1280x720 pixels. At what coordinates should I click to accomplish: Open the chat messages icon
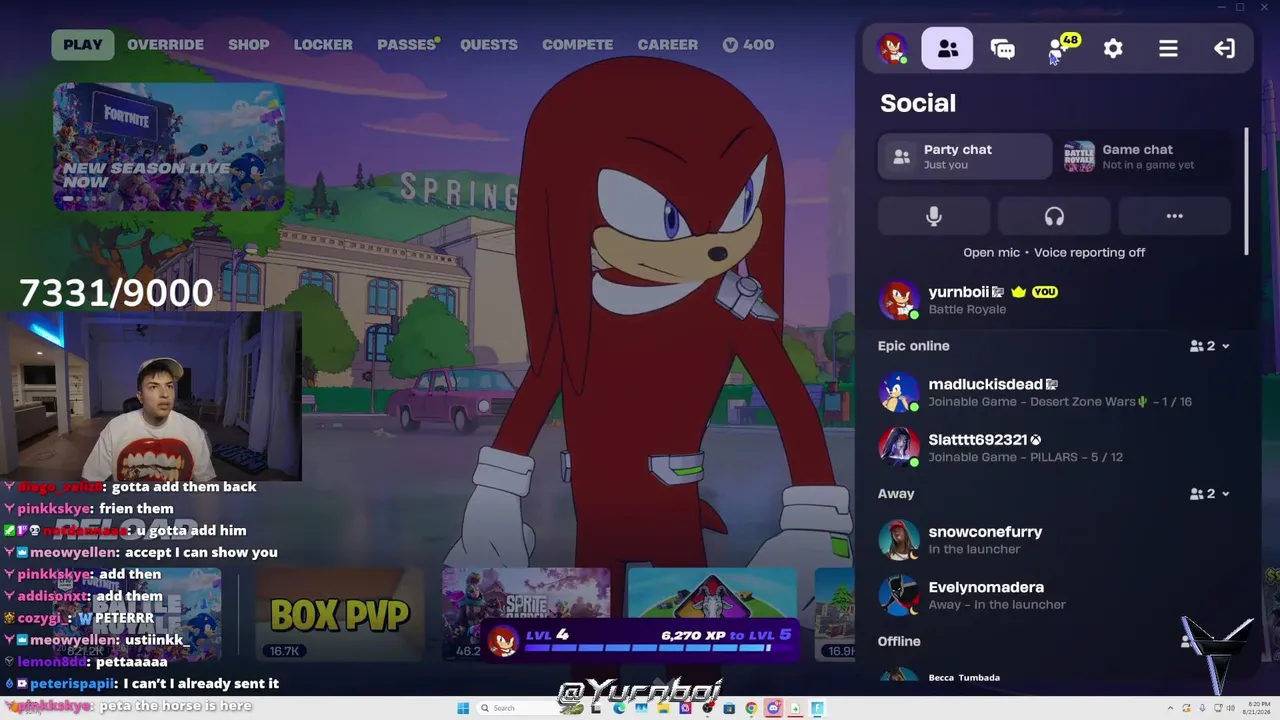coord(1002,48)
